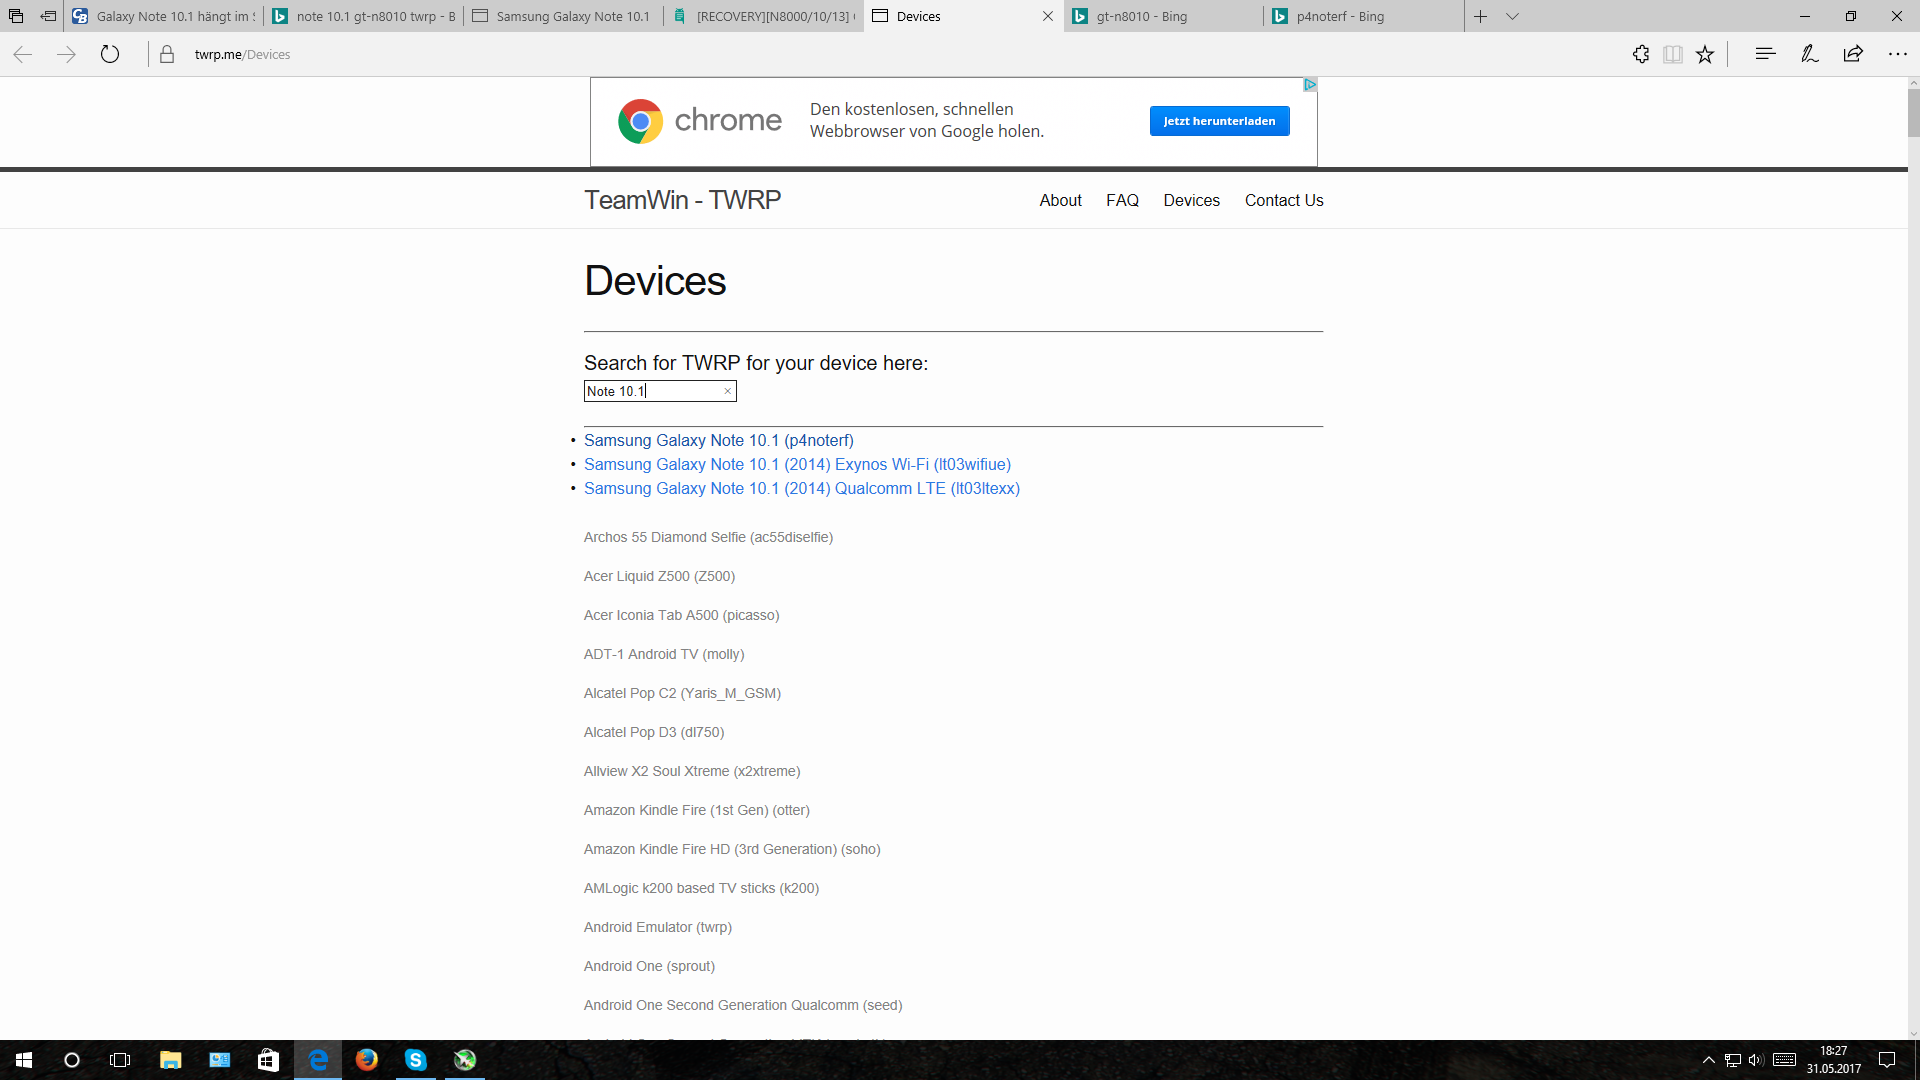Click the Share icon in toolbar
Screen dimensions: 1920x1080
pos(1853,54)
